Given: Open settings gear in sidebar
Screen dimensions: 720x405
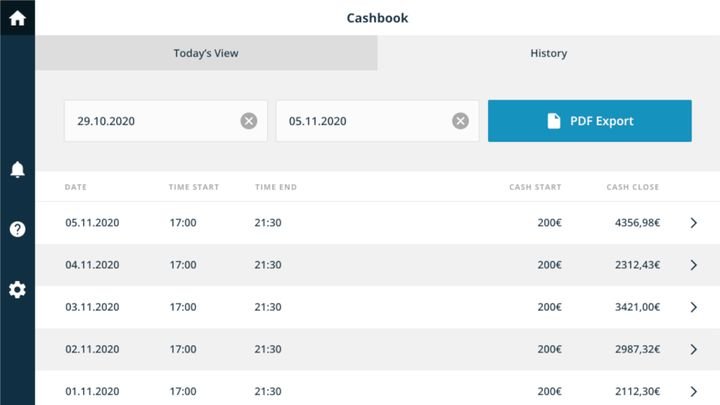Looking at the screenshot, I should 17,290.
